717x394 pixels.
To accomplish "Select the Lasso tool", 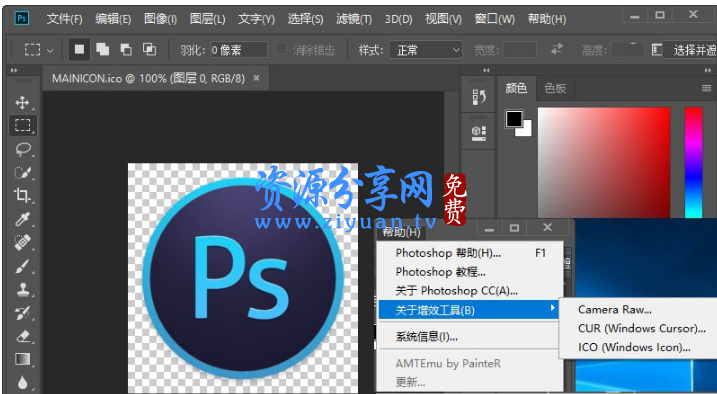I will tap(22, 149).
